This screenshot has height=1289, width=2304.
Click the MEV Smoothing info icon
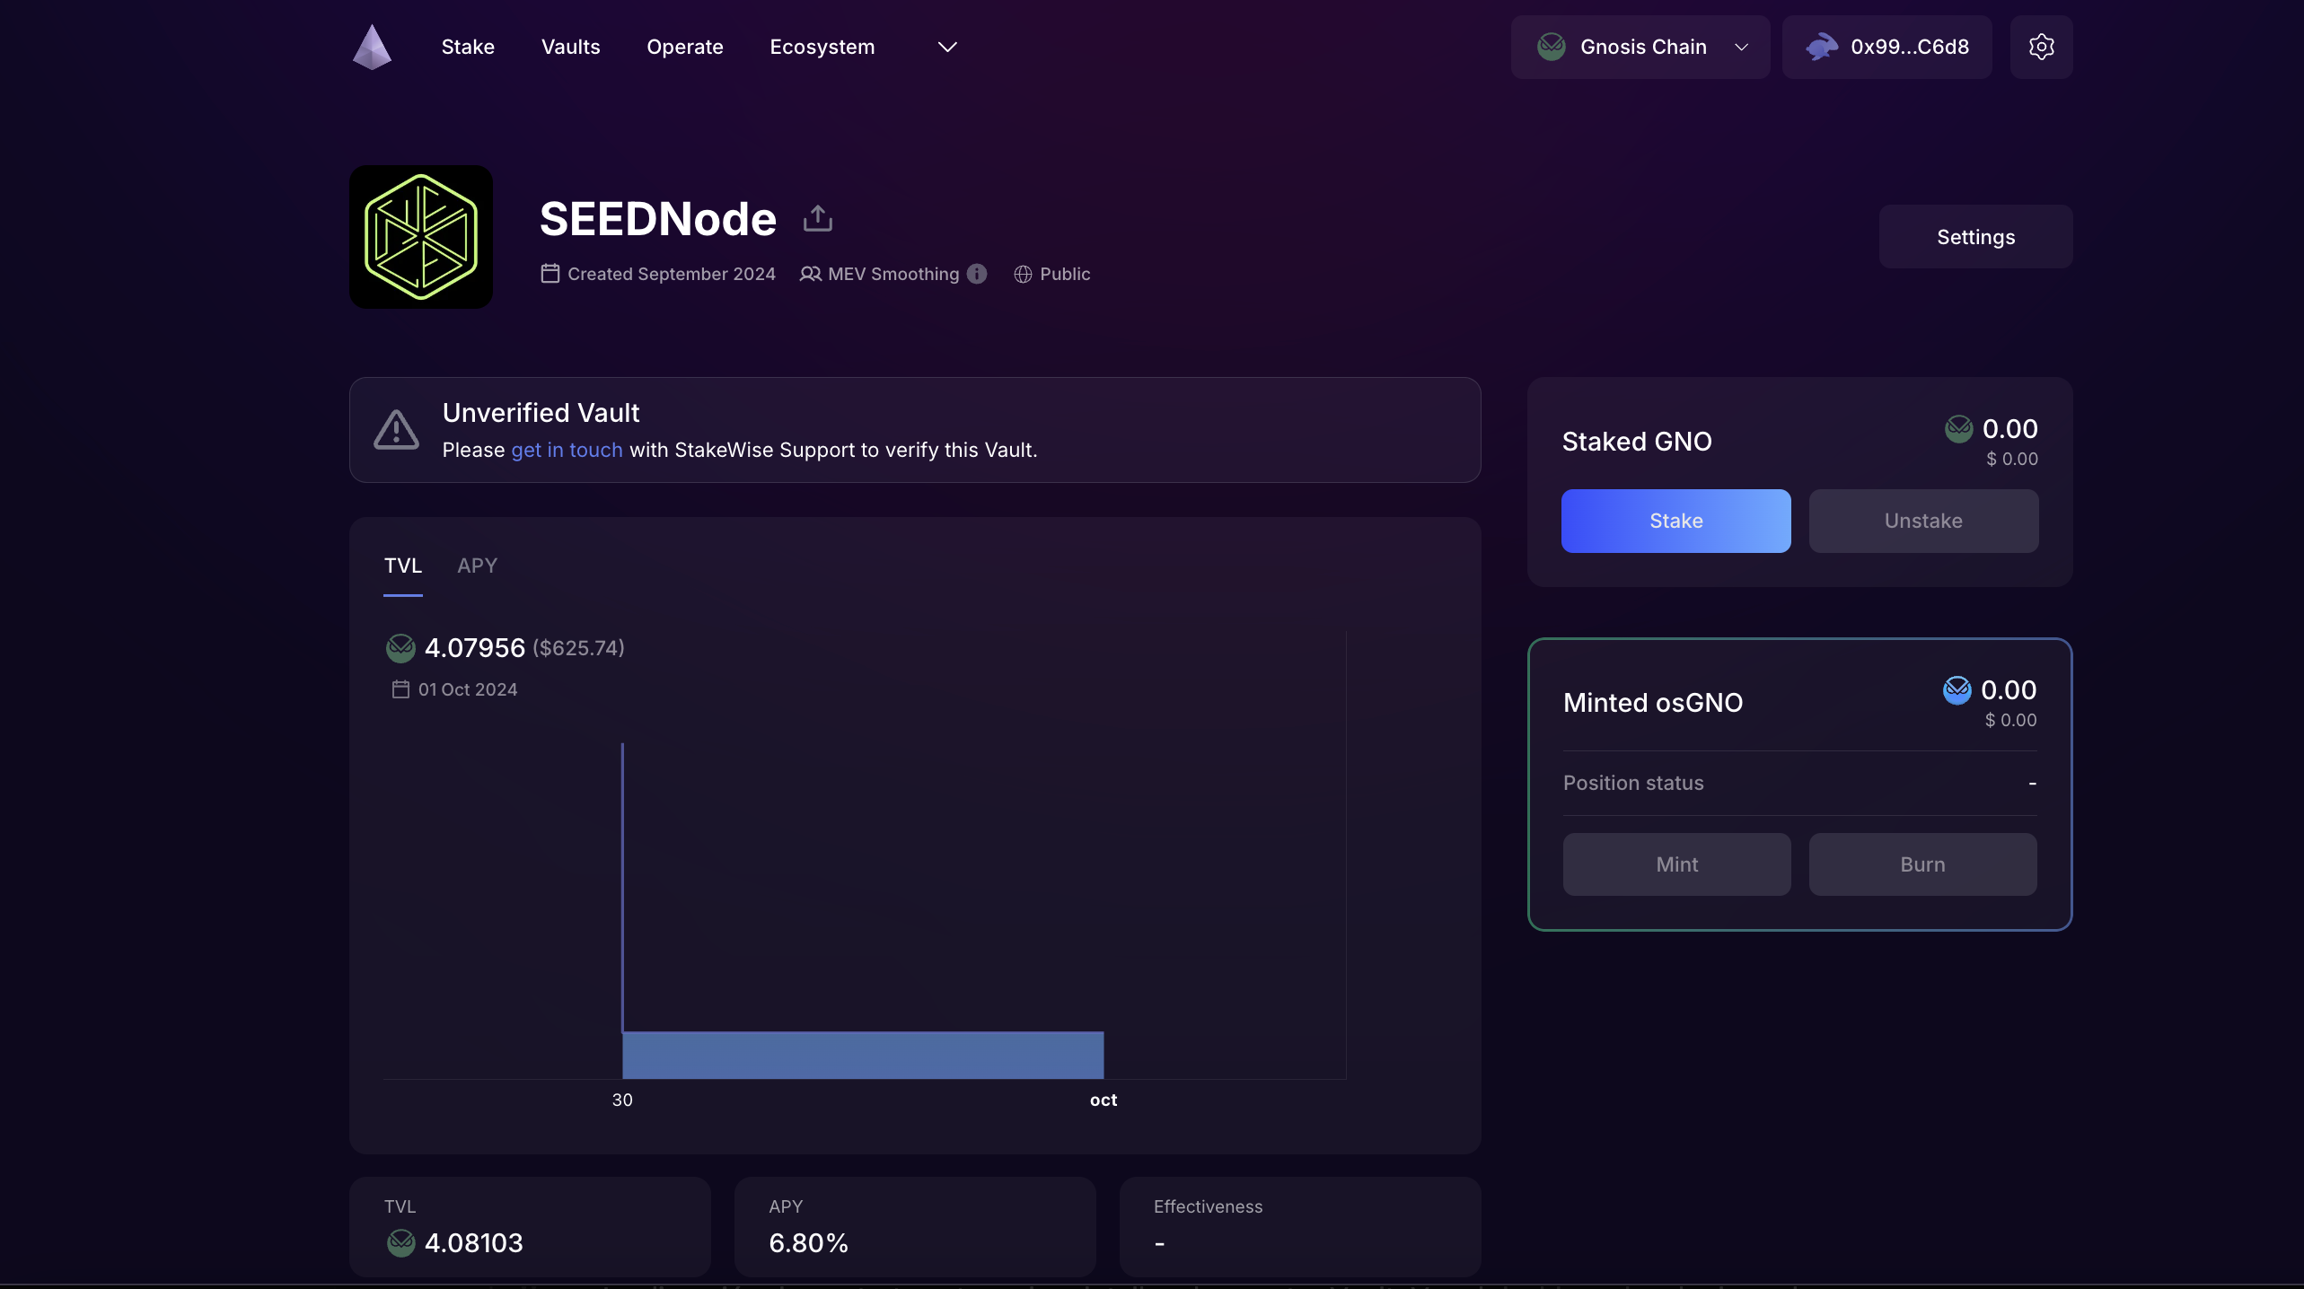point(977,274)
